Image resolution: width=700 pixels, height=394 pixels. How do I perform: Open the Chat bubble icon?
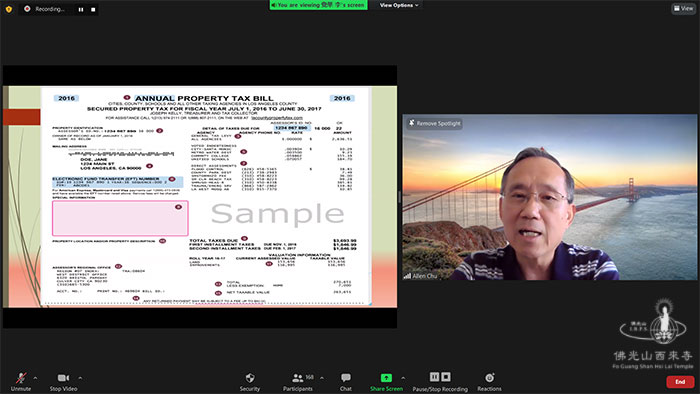[346, 378]
